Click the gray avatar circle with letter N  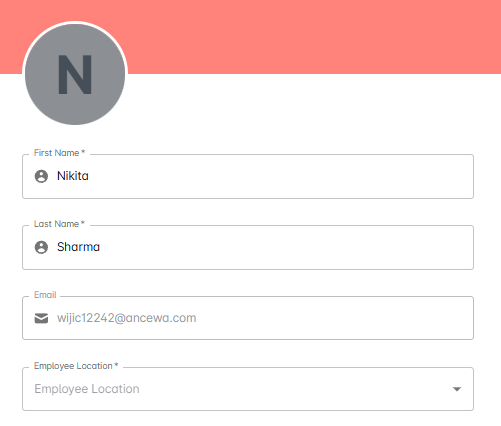click(75, 74)
